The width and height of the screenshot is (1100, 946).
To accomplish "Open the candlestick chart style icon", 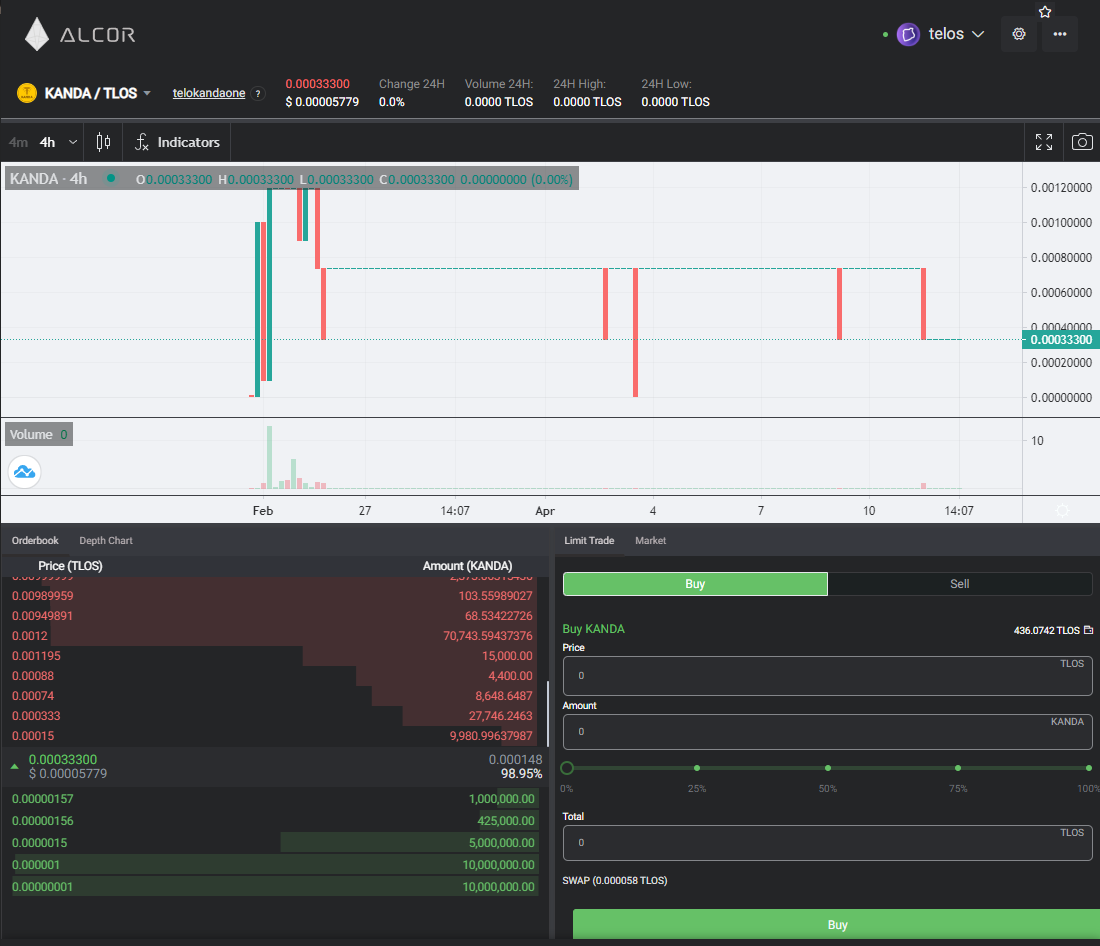I will tap(103, 142).
